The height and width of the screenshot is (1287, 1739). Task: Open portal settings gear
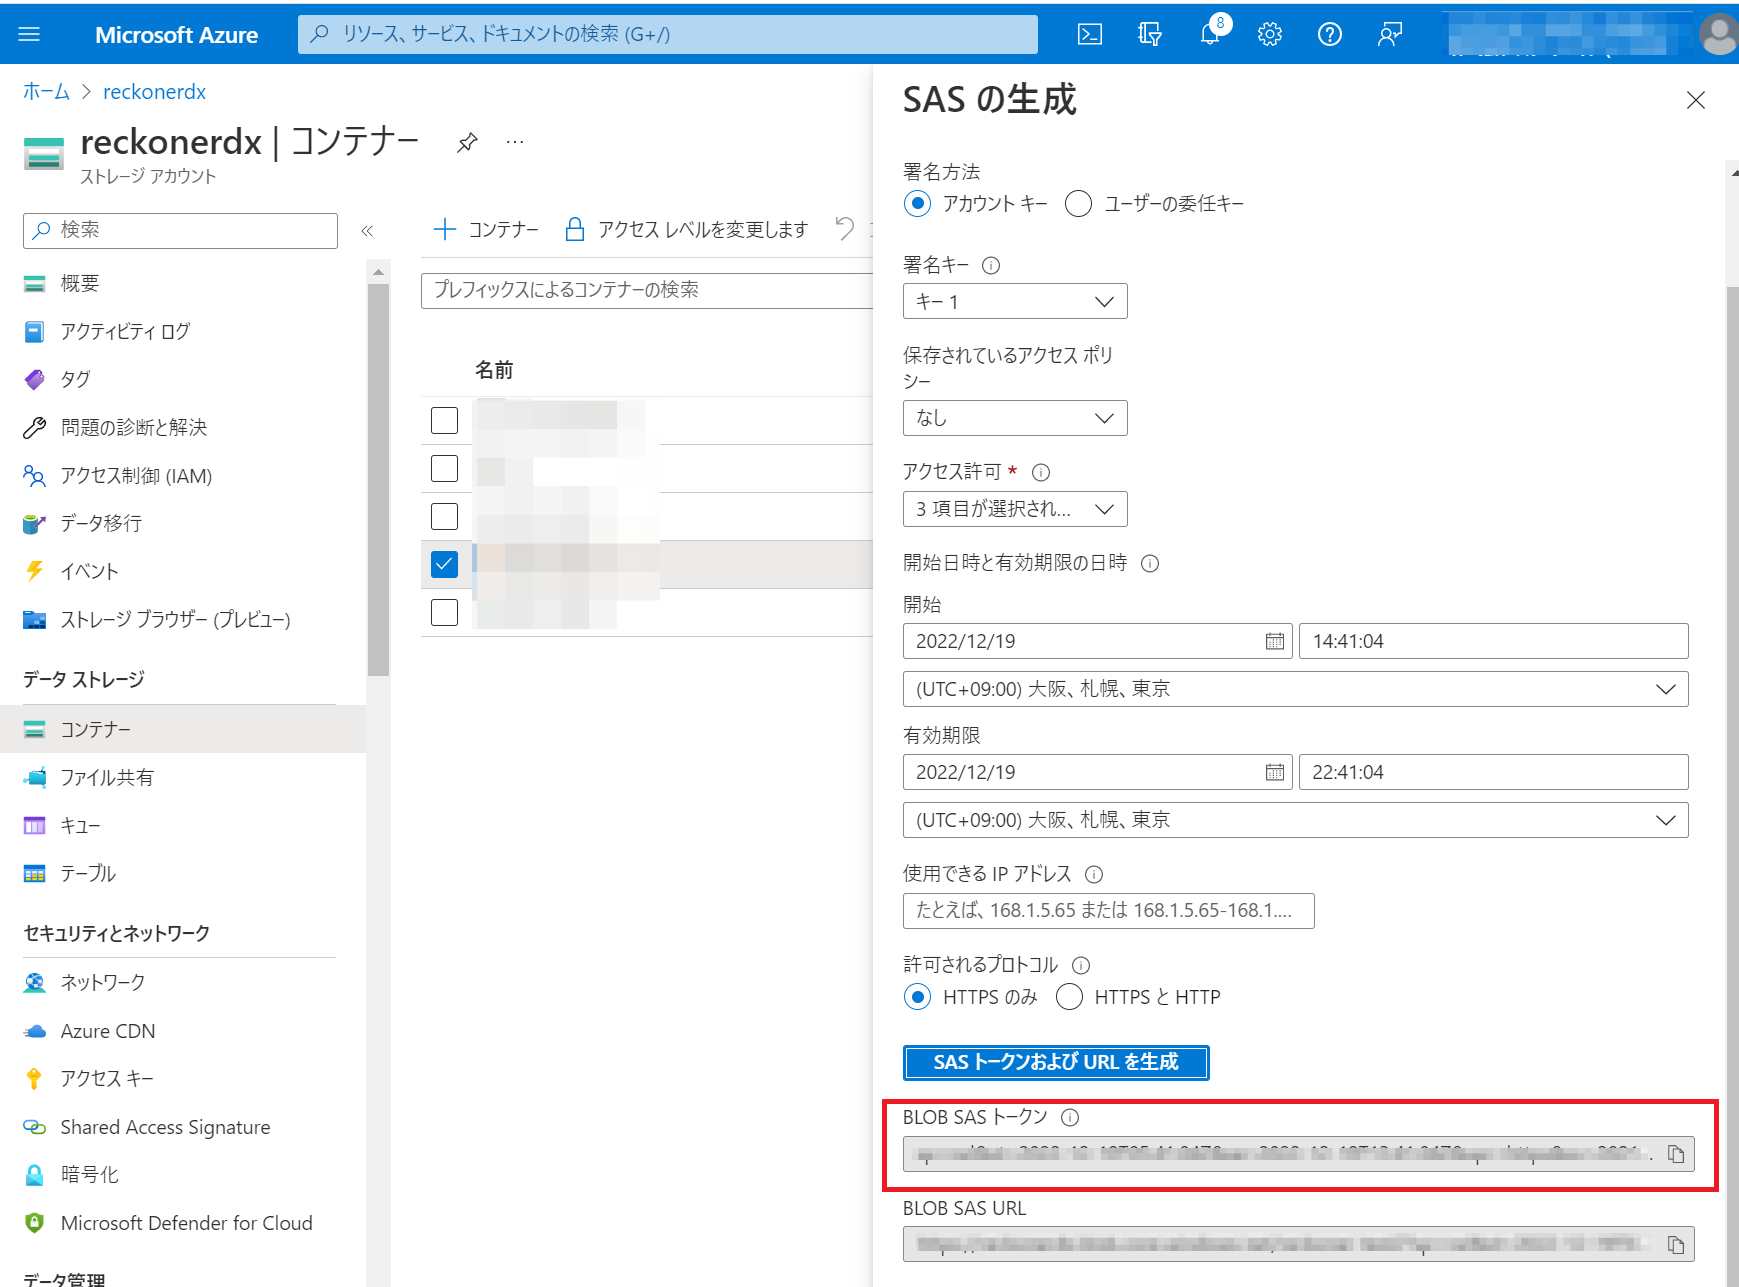coord(1270,34)
